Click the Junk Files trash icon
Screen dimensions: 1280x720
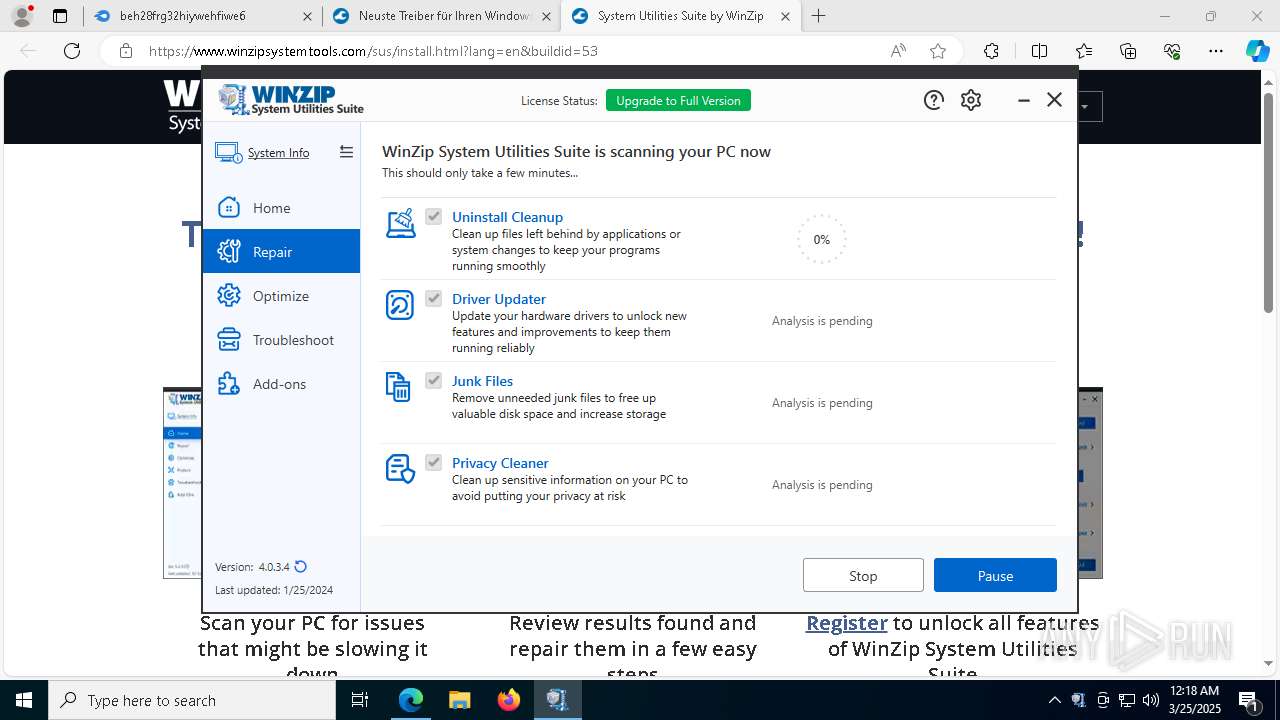click(x=398, y=387)
